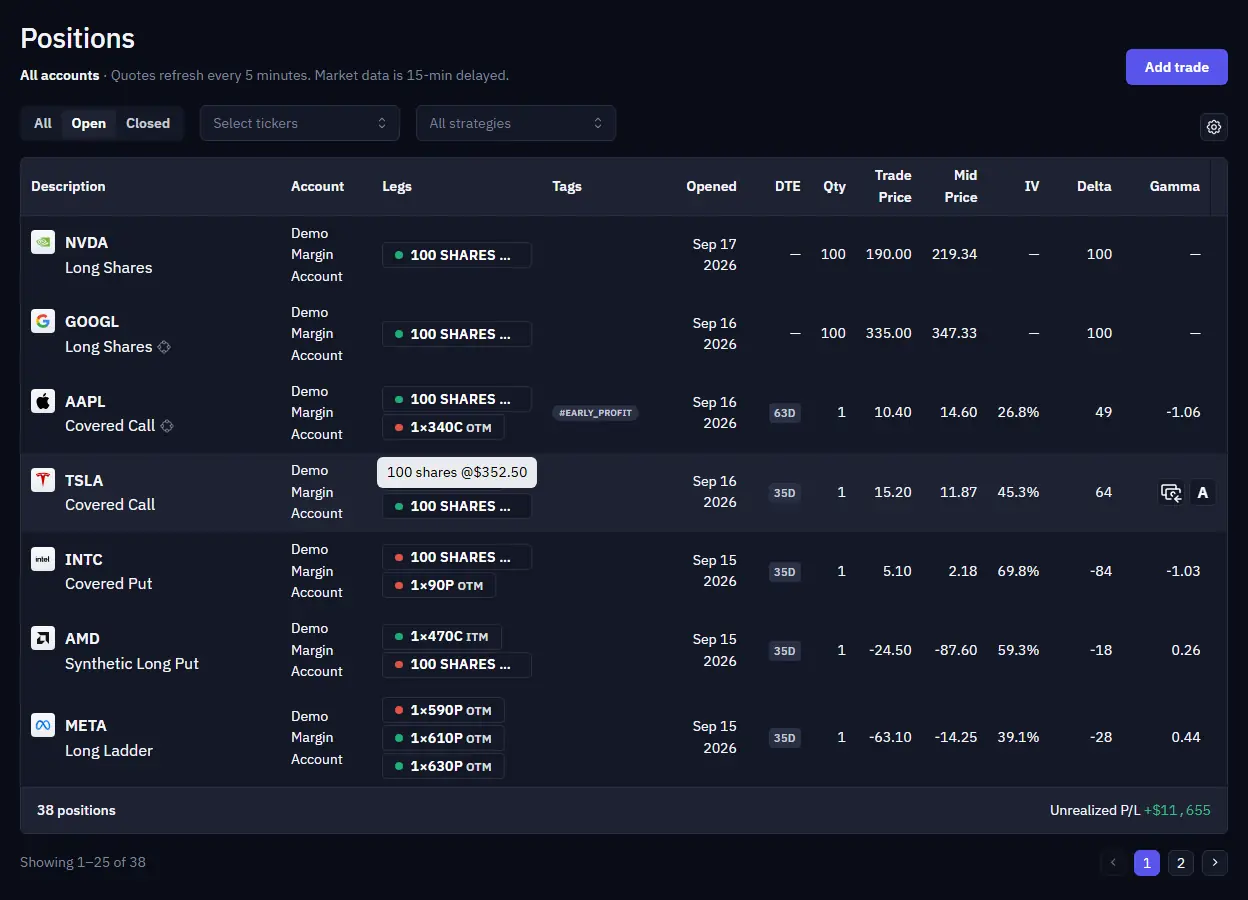
Task: Sort by Description column header
Action: (x=68, y=186)
